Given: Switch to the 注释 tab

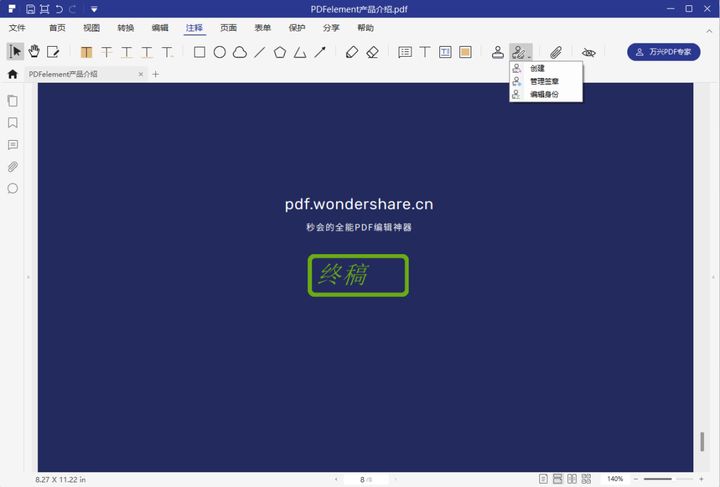Looking at the screenshot, I should click(194, 28).
